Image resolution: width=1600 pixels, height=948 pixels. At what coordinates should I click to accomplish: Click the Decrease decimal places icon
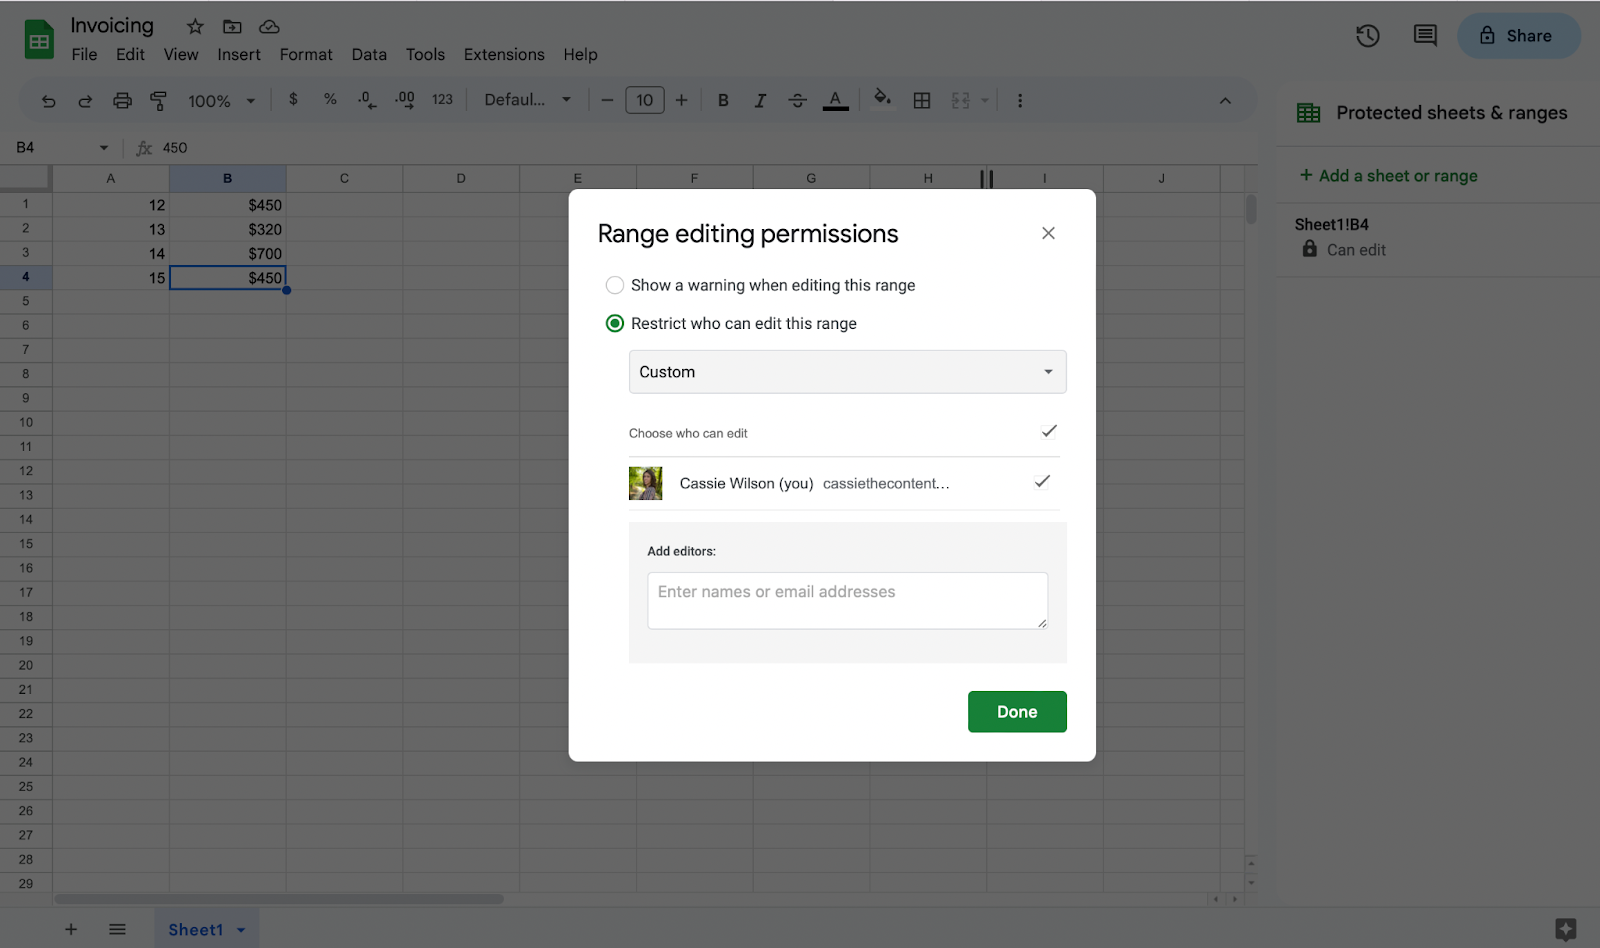366,100
